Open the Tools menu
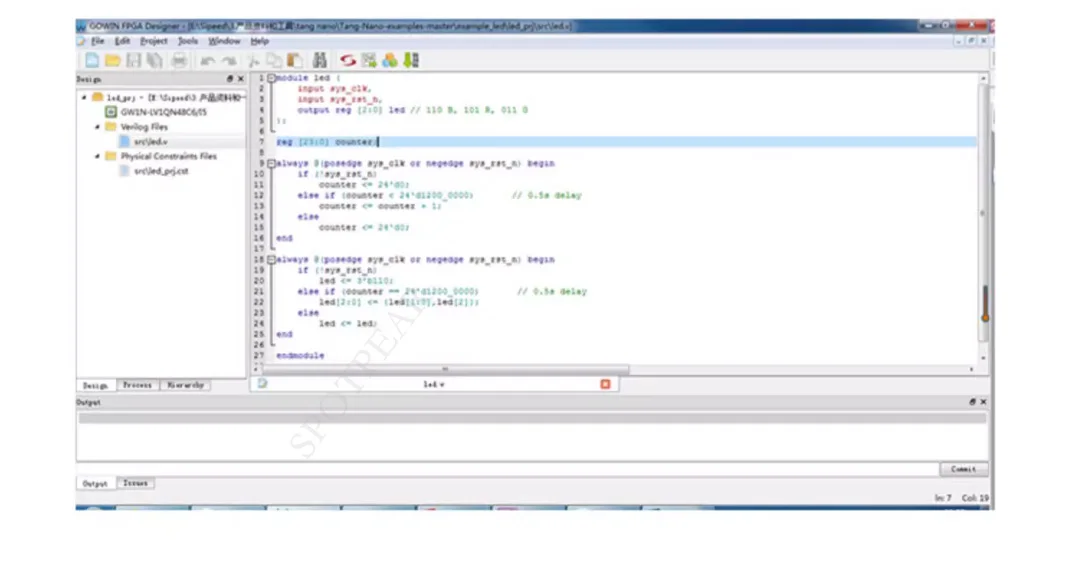The image size is (1068, 565). coord(188,41)
